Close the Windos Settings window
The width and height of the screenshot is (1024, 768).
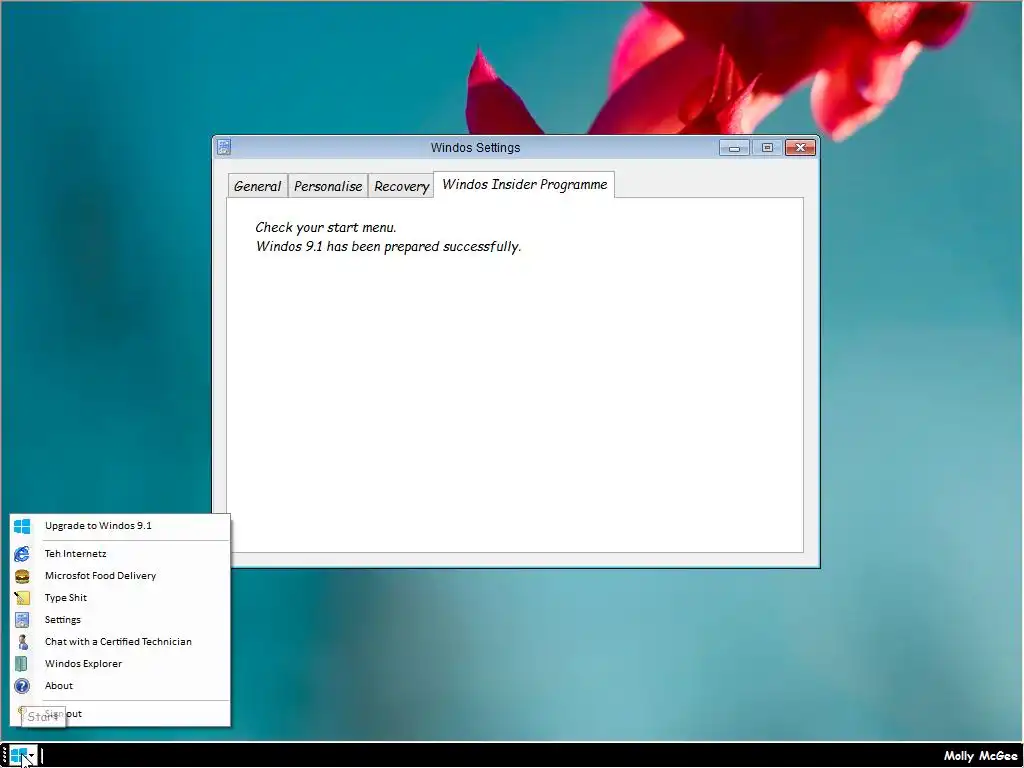click(800, 148)
